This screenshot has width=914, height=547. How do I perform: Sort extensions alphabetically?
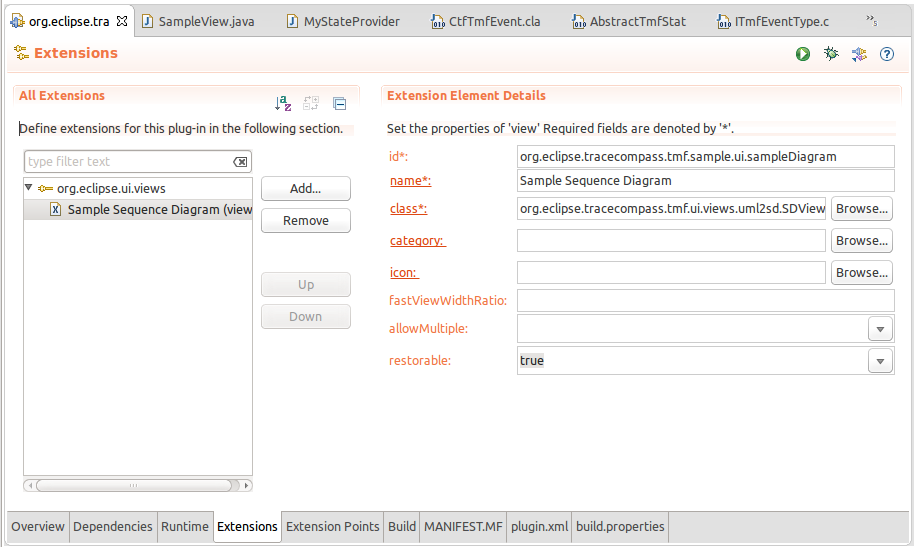click(x=283, y=103)
